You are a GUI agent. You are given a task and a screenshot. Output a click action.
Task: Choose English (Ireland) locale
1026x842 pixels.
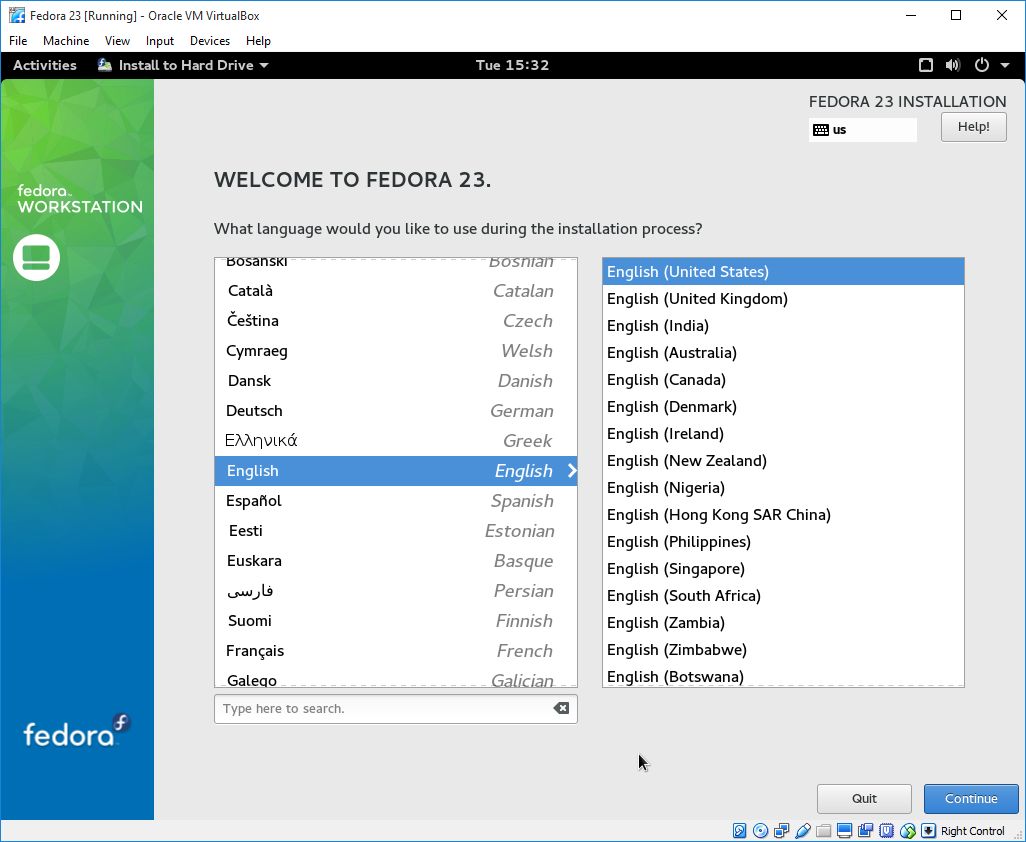(783, 434)
